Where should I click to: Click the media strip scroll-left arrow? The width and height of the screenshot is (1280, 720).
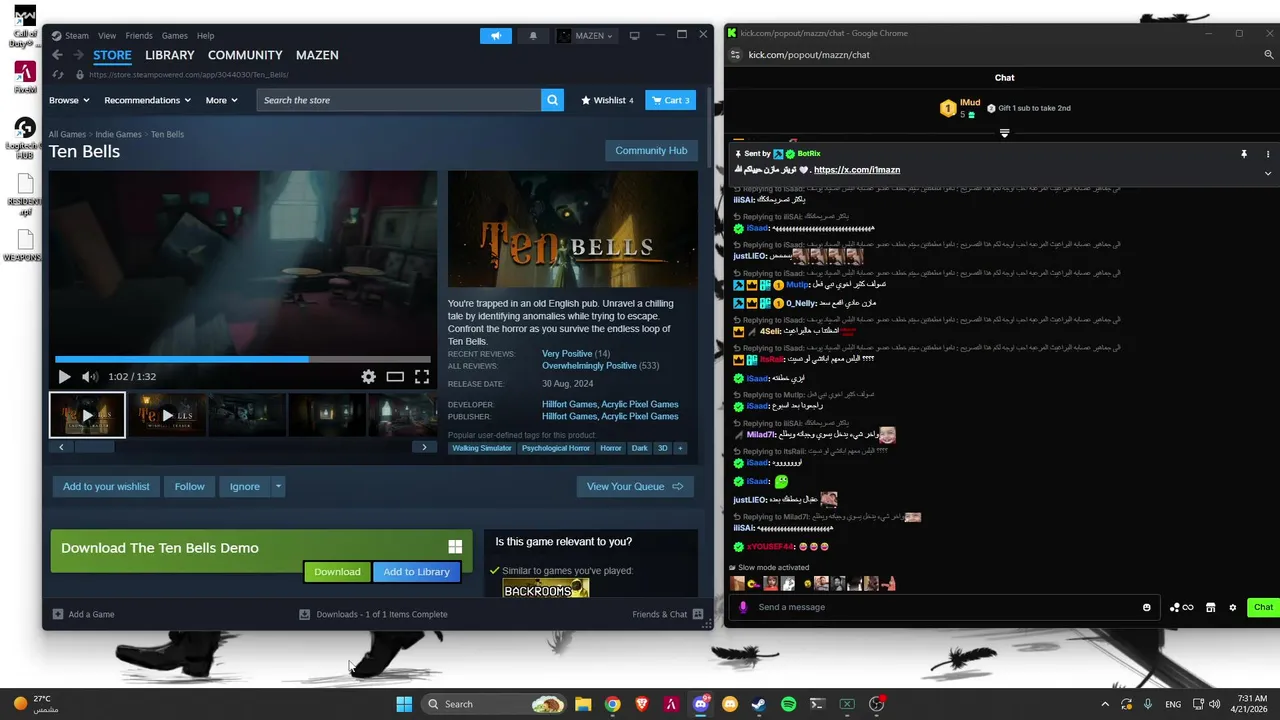(61, 447)
